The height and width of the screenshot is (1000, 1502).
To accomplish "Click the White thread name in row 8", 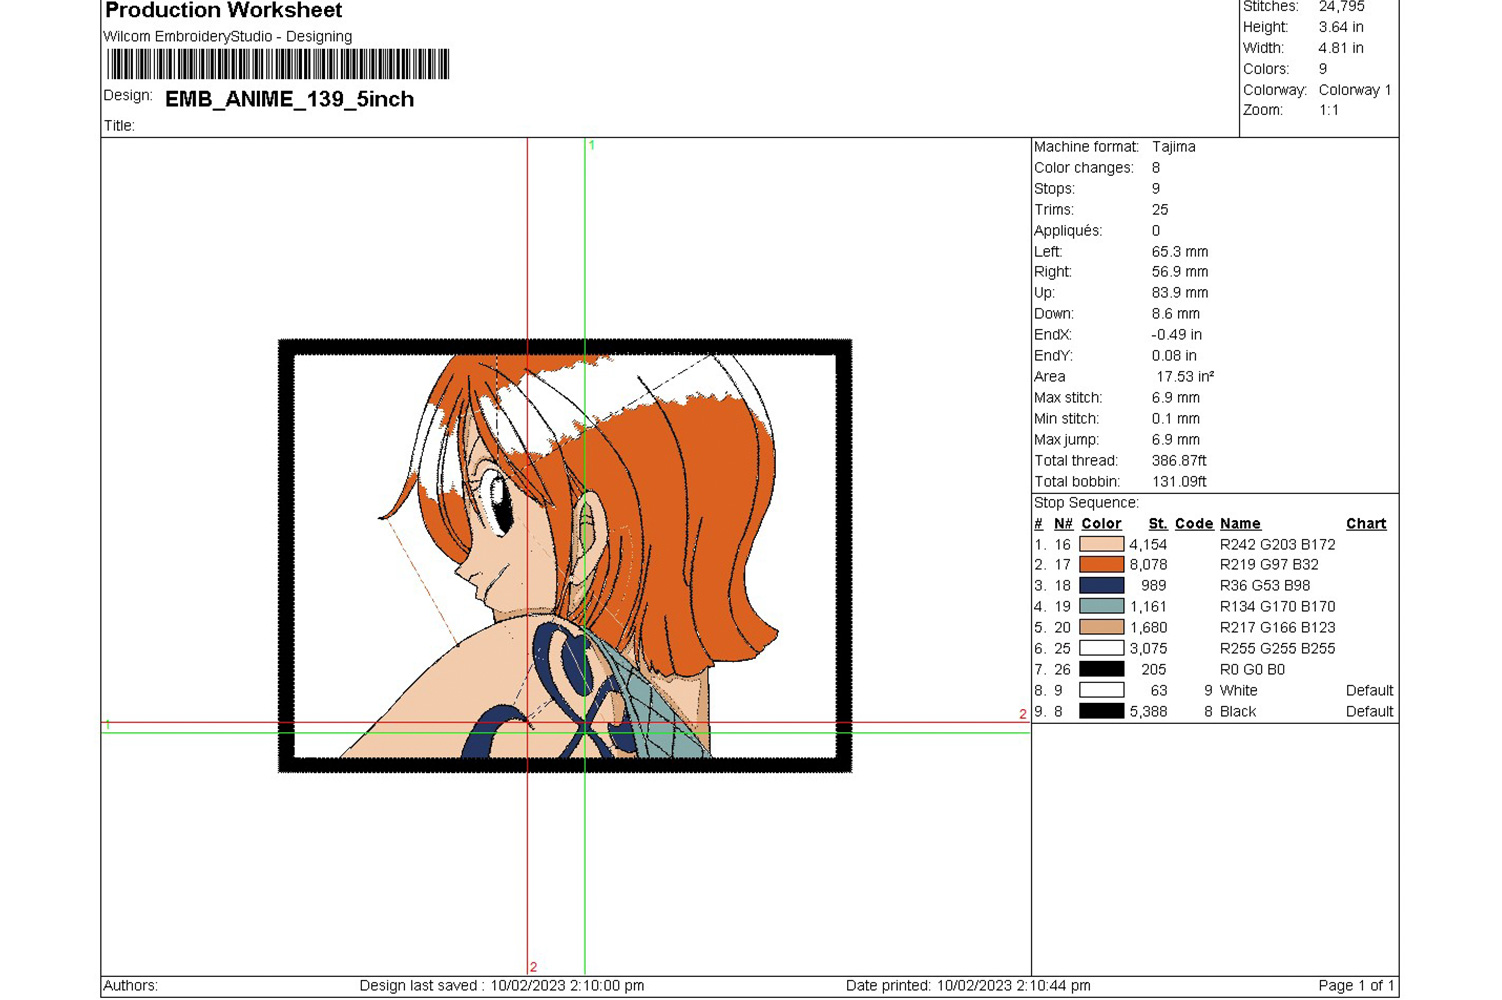I will coord(1239,691).
